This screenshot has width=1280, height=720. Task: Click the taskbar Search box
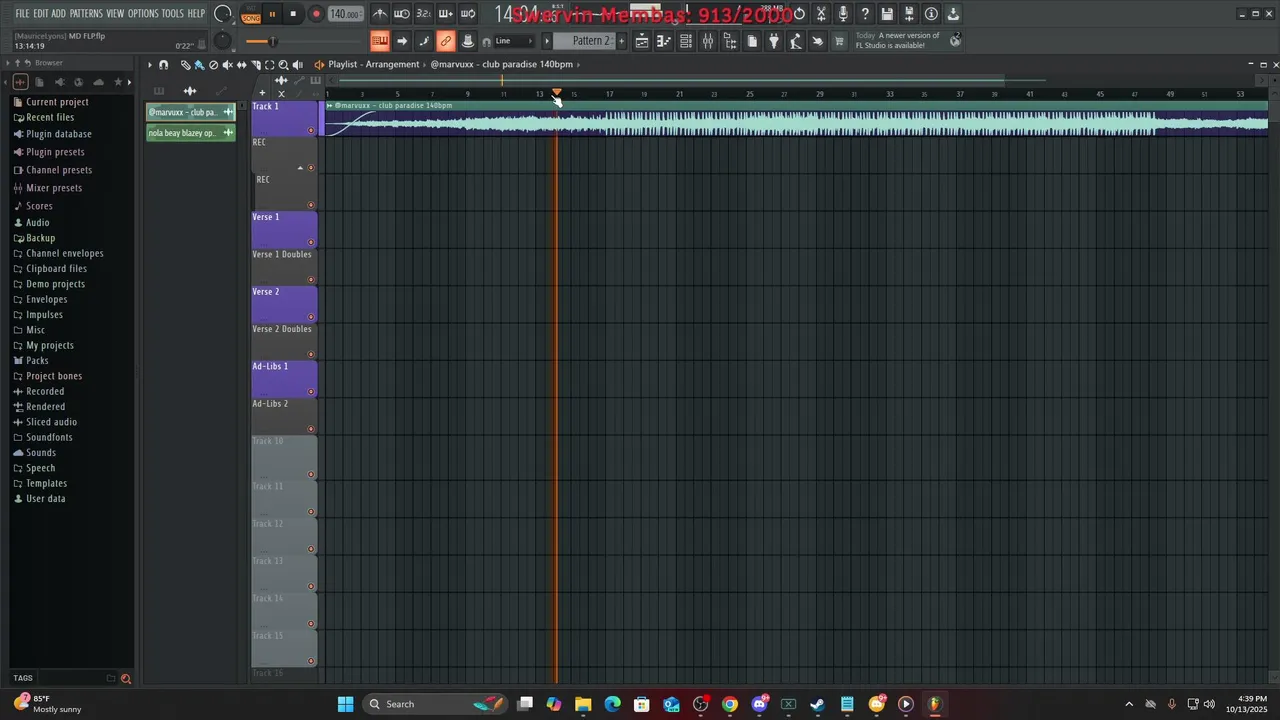coord(433,704)
